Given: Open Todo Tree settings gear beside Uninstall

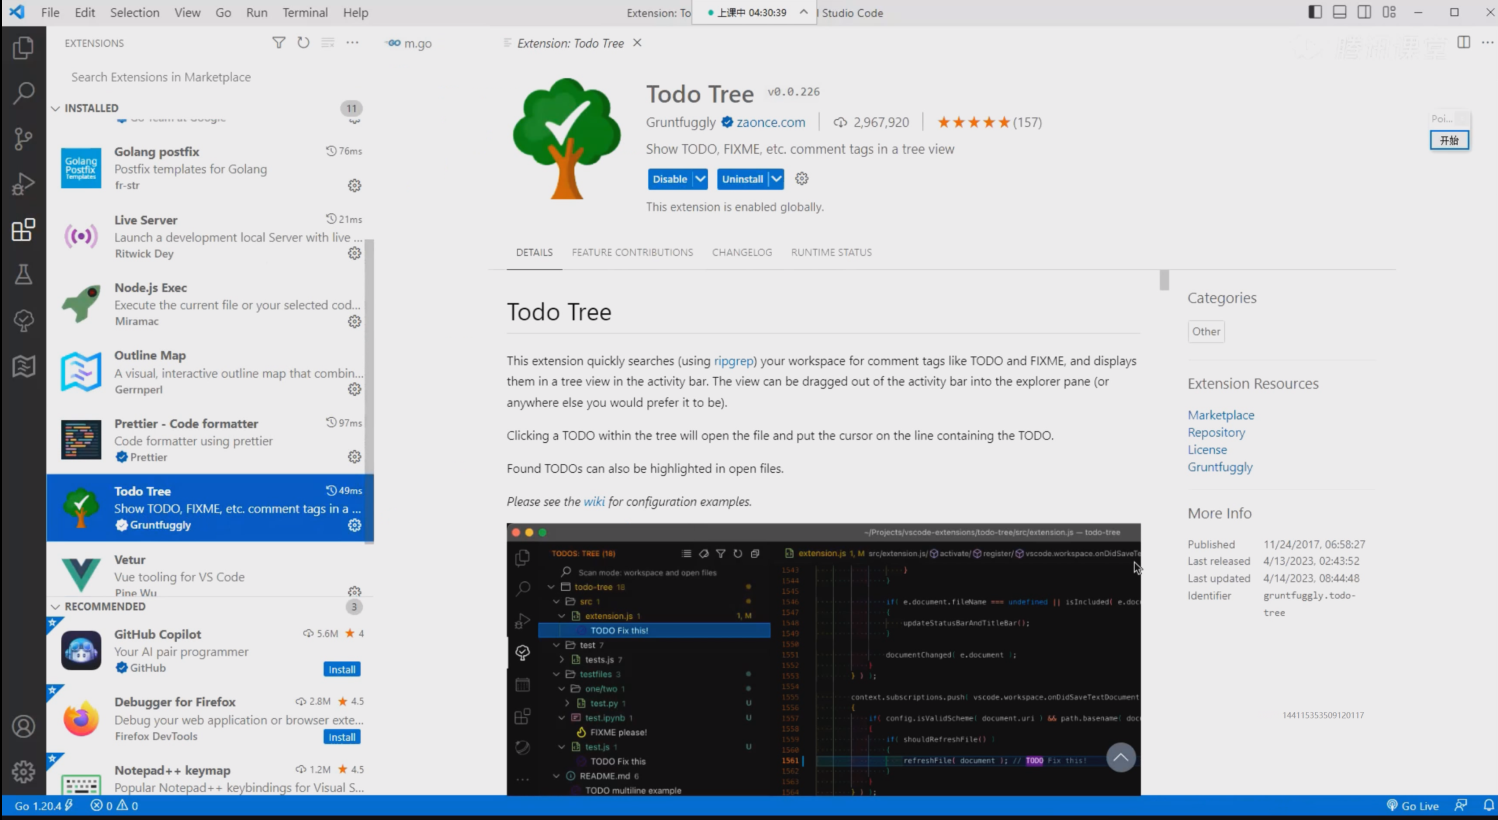Looking at the screenshot, I should [802, 179].
